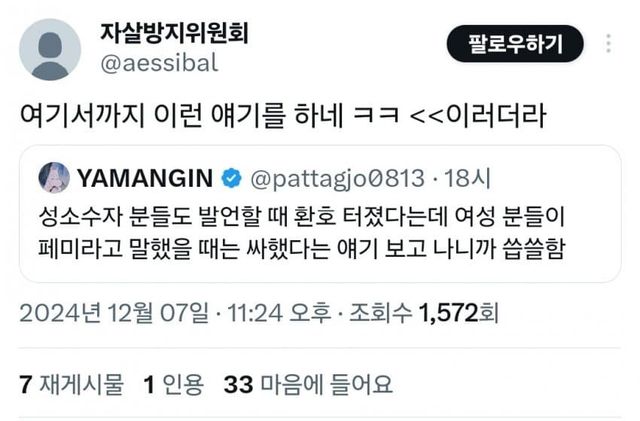
Task: Click the second line of the quoted tweet
Action: click(302, 248)
